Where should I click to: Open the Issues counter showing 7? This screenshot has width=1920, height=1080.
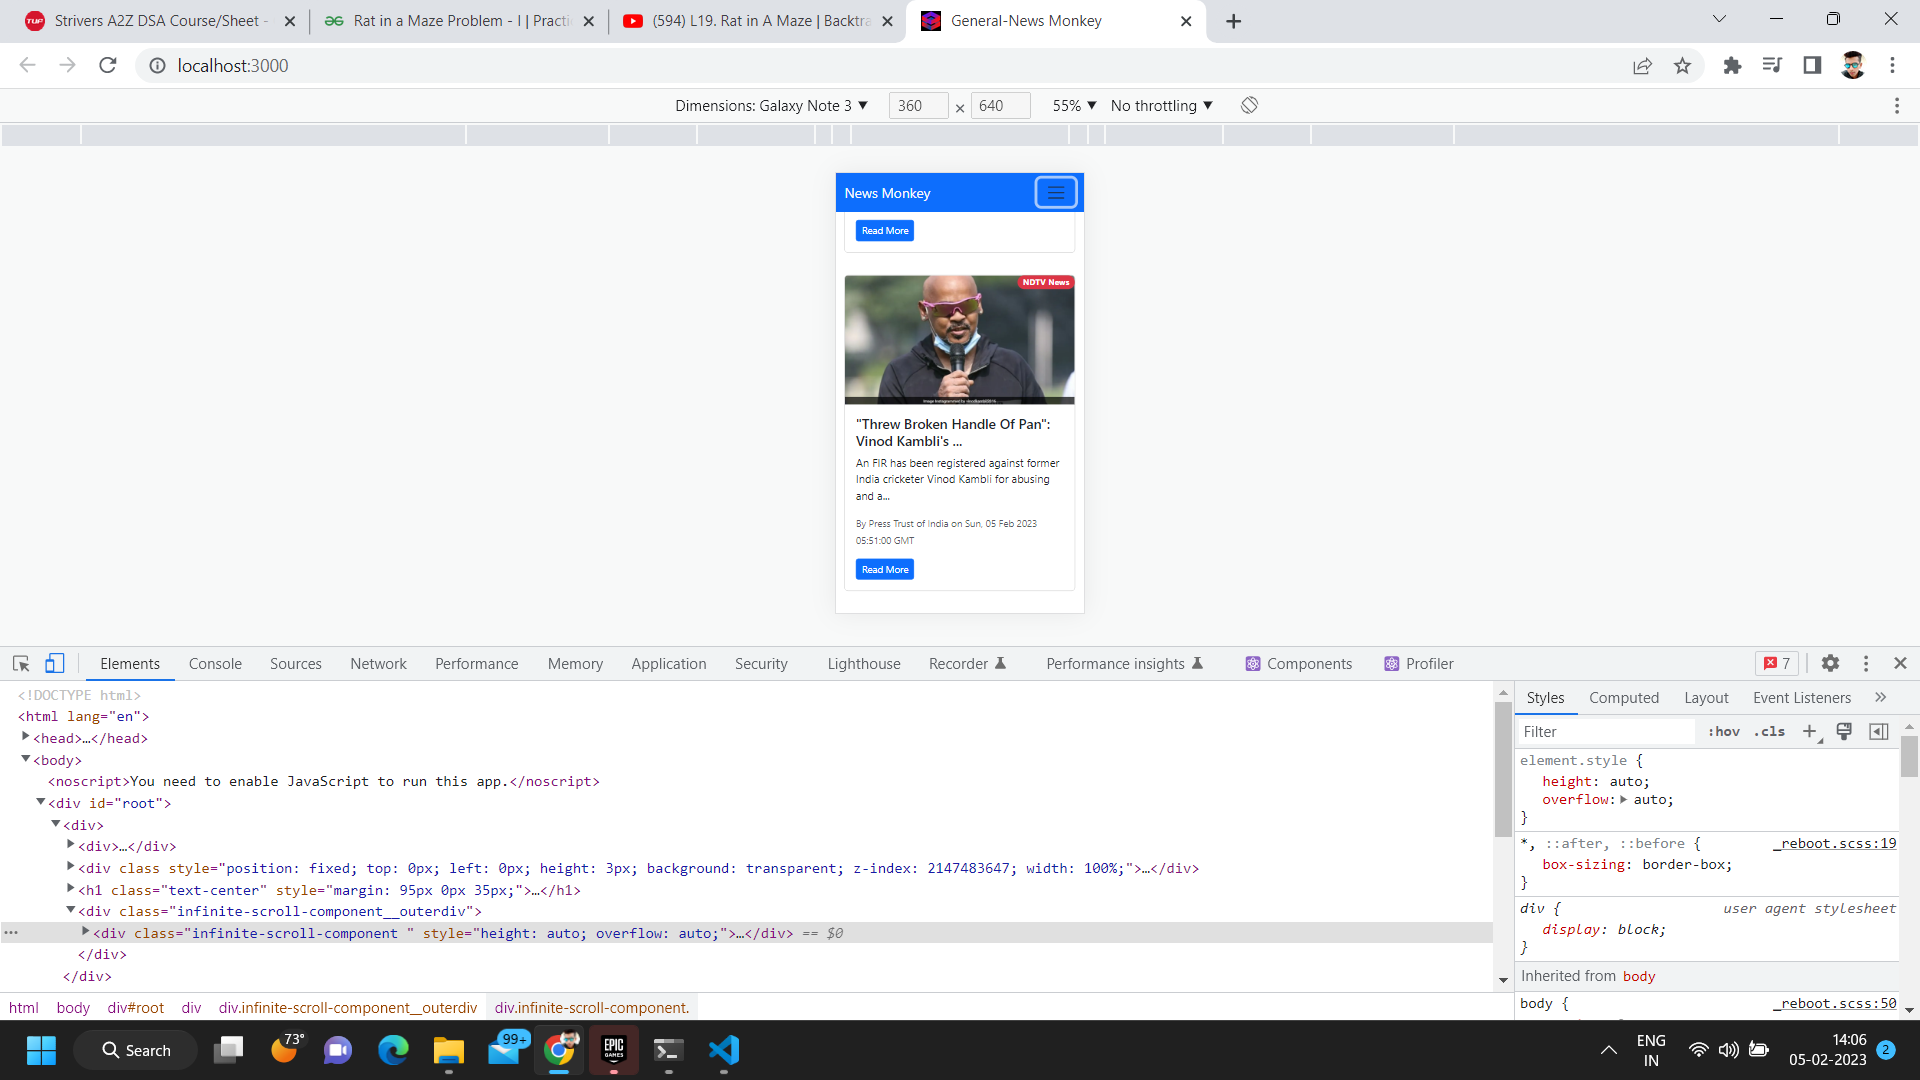1777,663
